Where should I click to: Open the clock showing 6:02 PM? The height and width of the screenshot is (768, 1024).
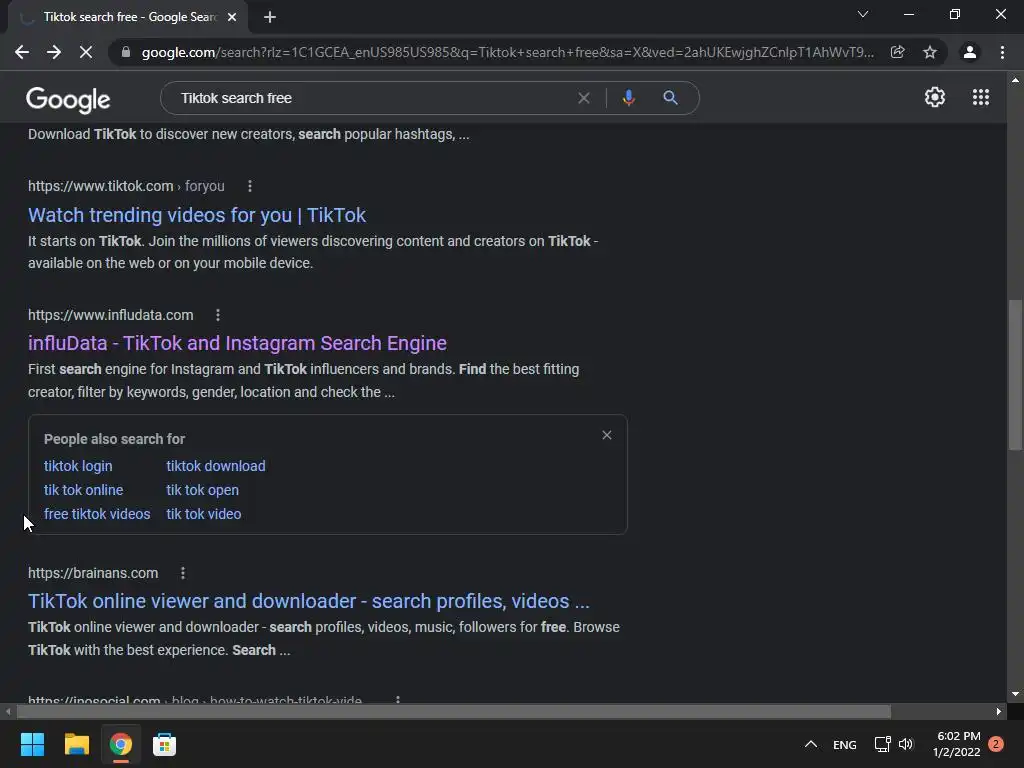pyautogui.click(x=957, y=744)
